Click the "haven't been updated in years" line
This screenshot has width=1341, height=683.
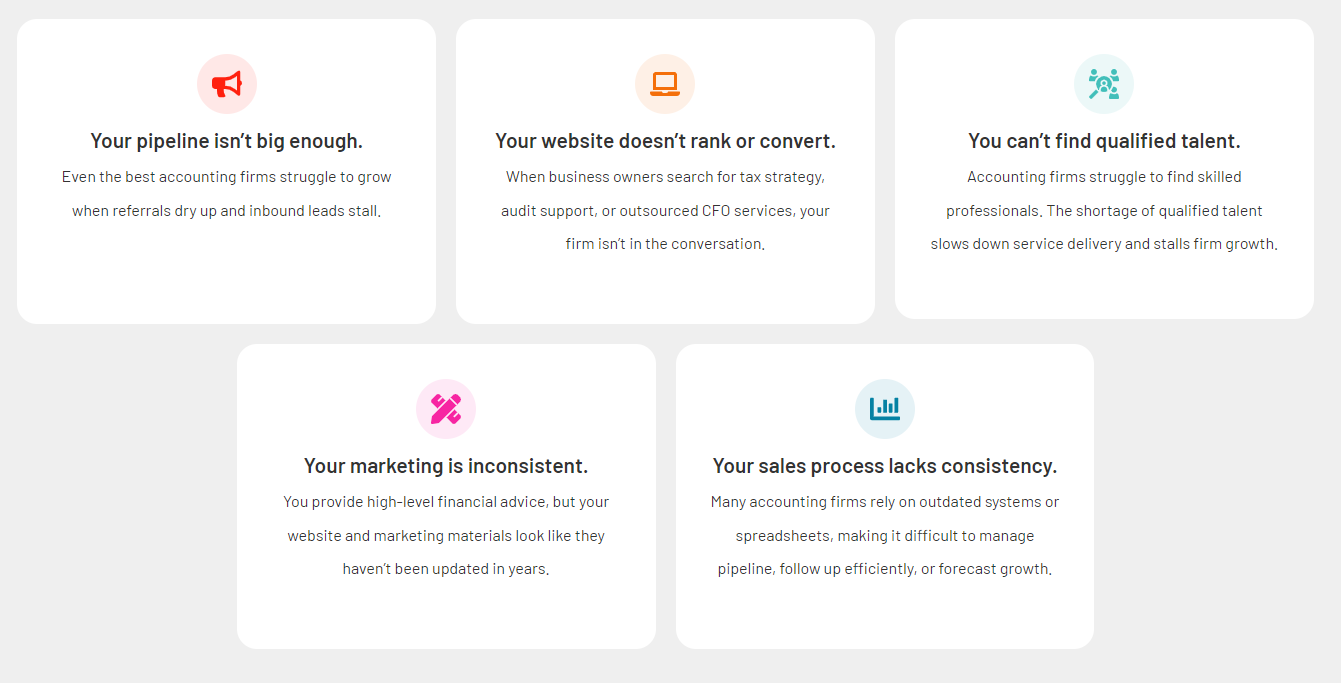(446, 569)
